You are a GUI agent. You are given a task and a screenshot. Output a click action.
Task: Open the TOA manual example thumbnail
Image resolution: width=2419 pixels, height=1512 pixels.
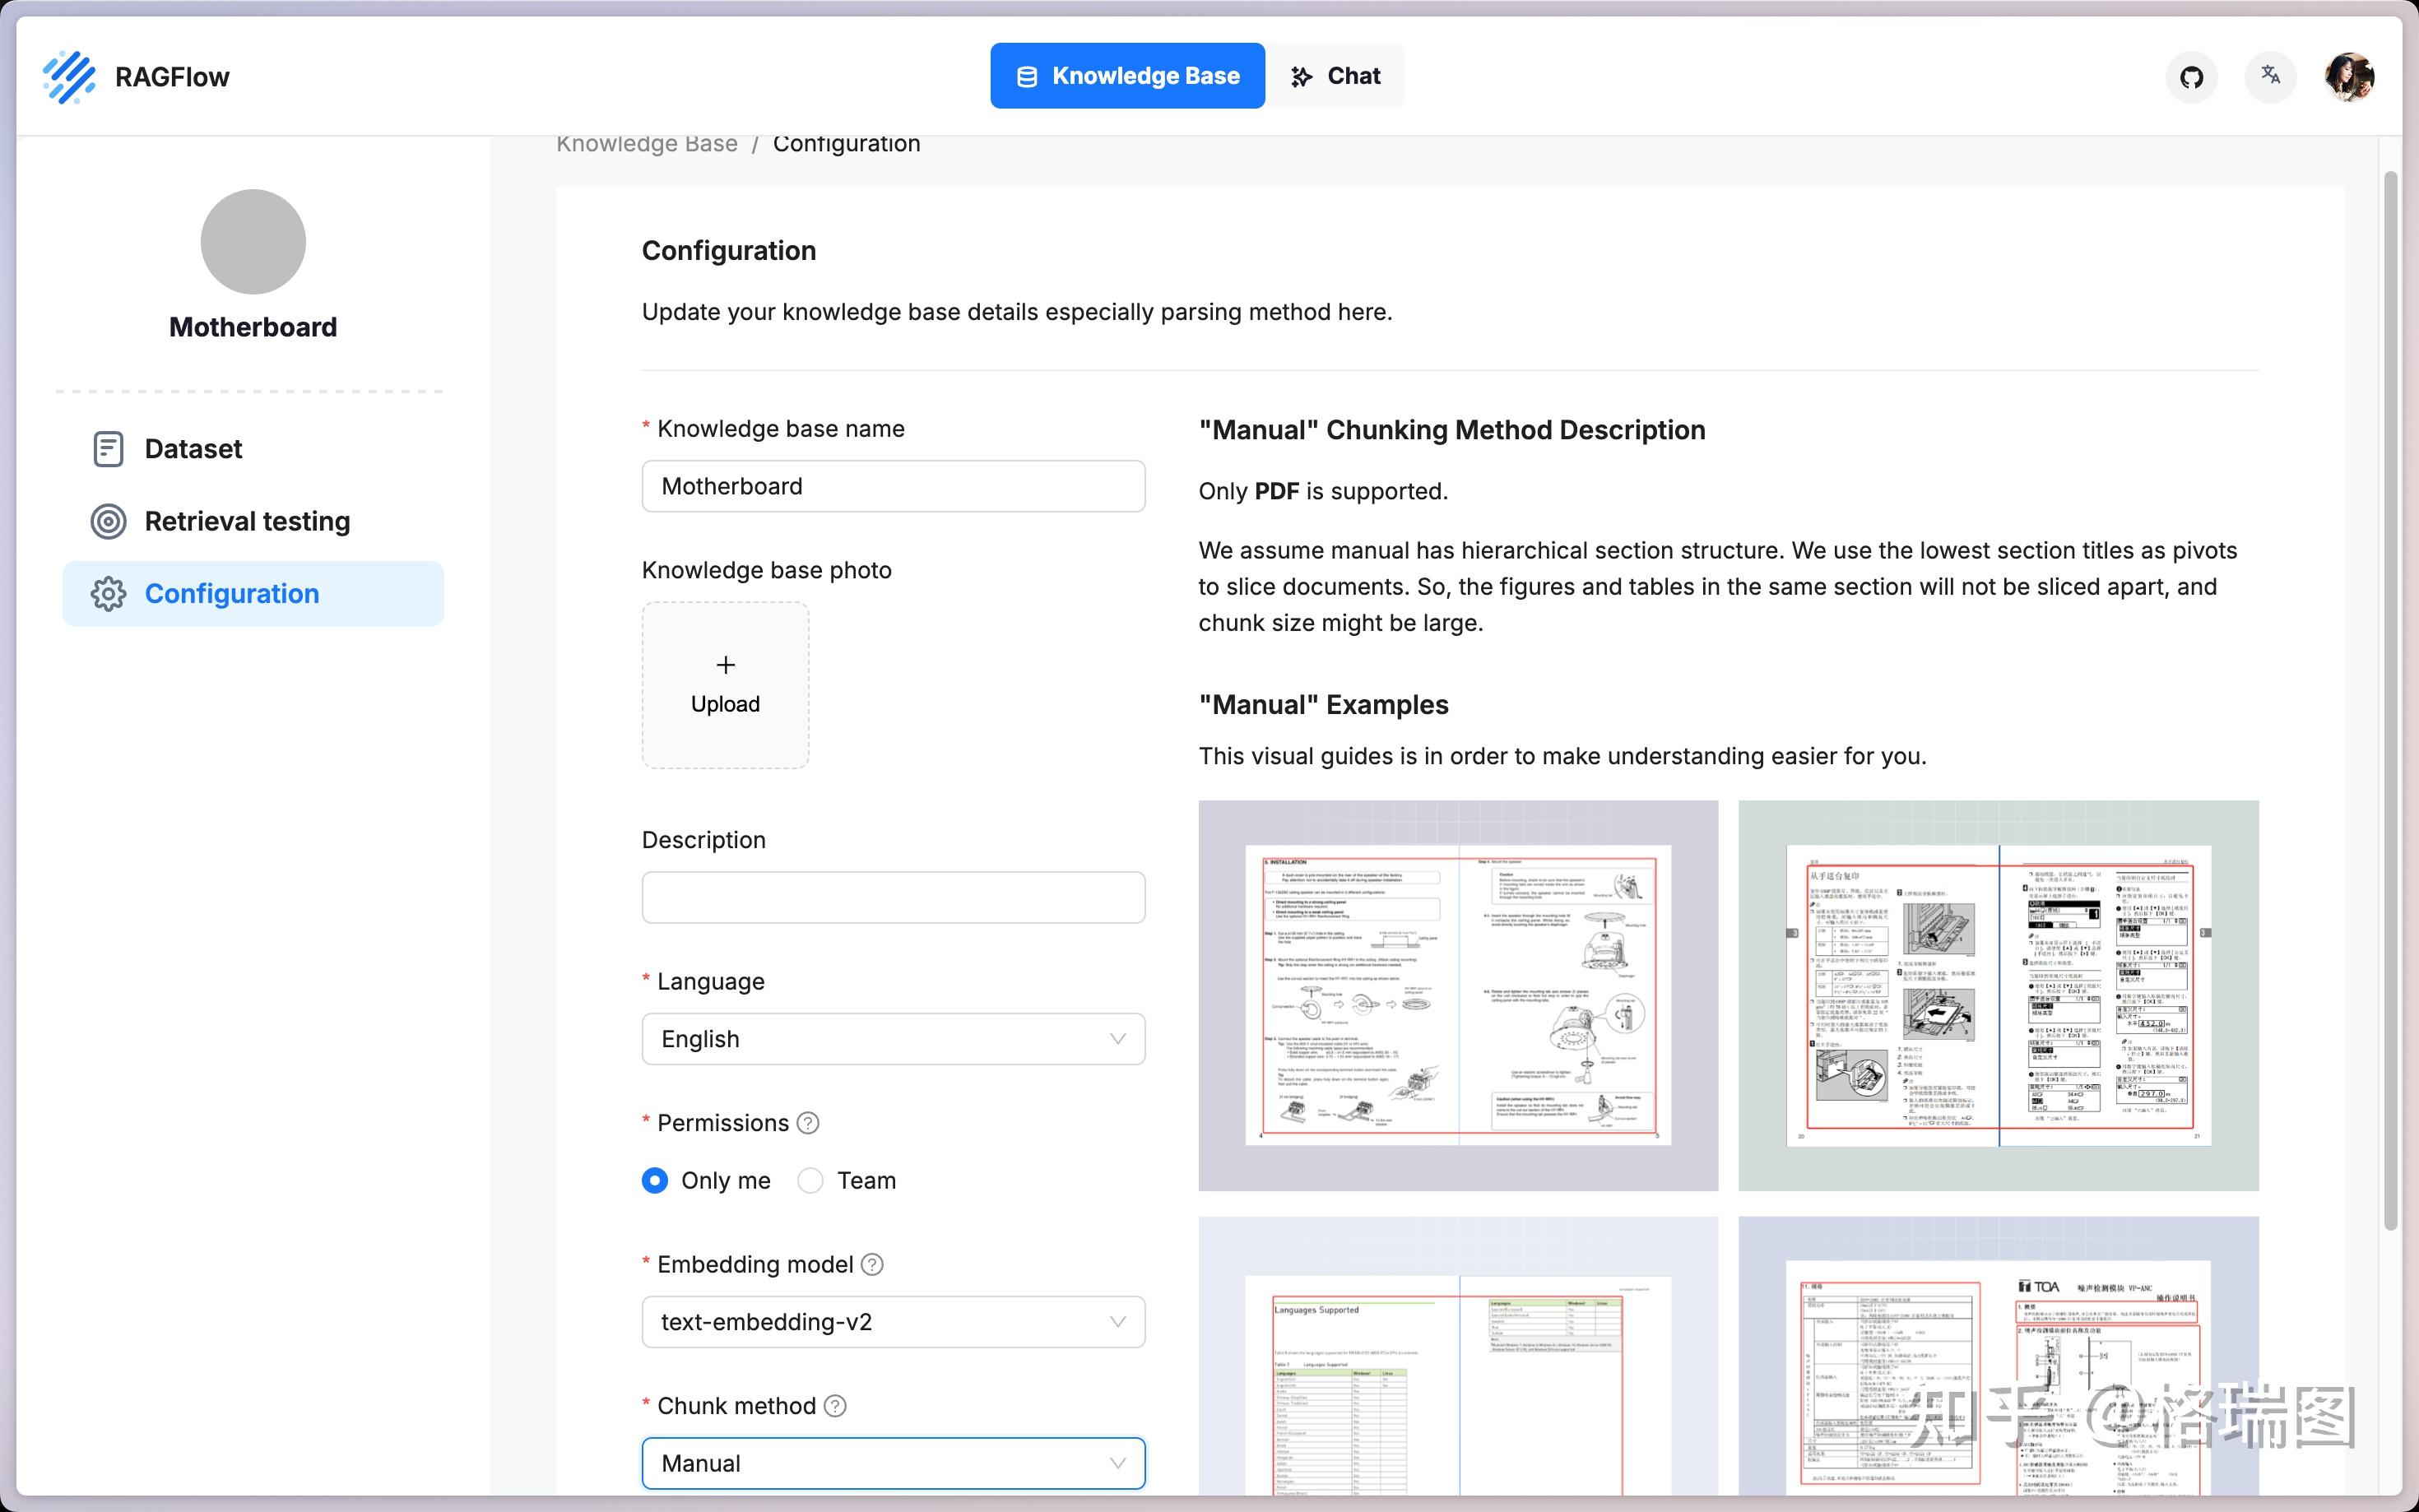point(1998,1356)
